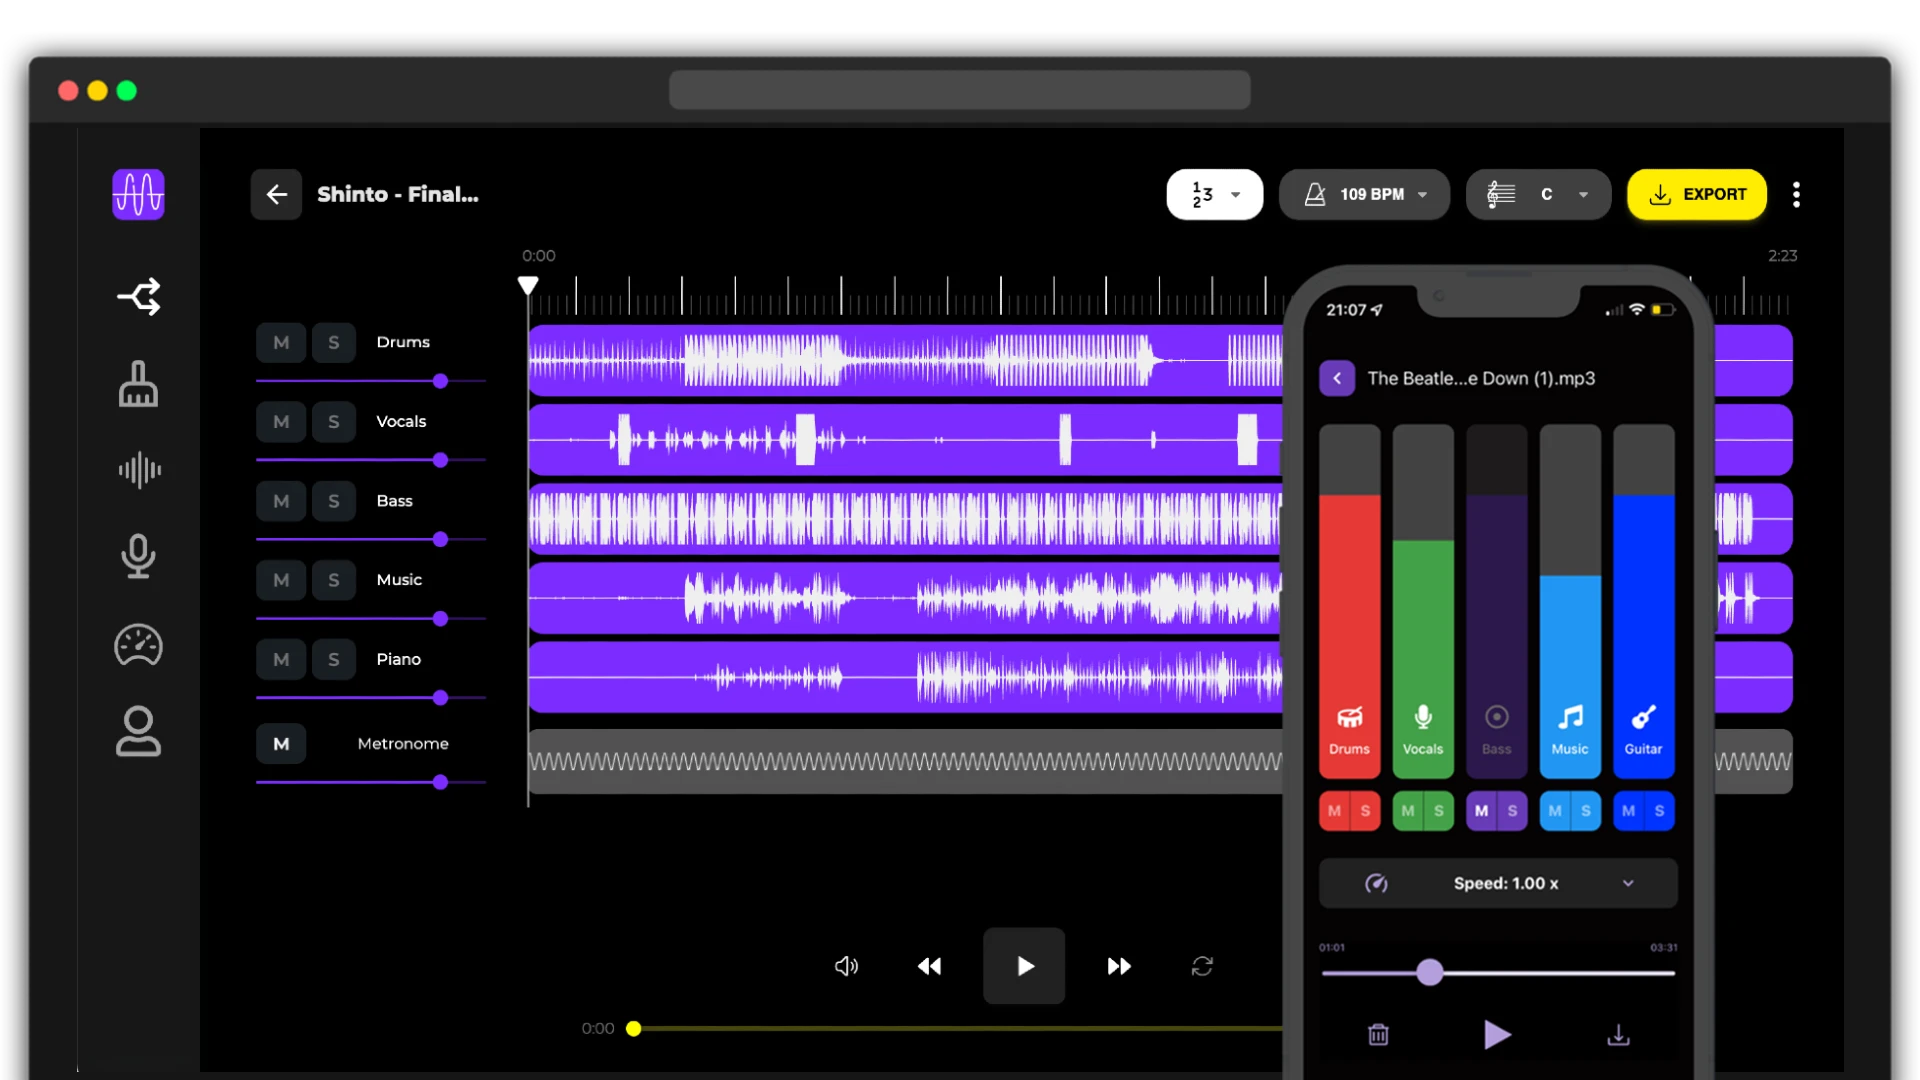
Task: Click the share/export network icon in sidebar
Action: (138, 297)
